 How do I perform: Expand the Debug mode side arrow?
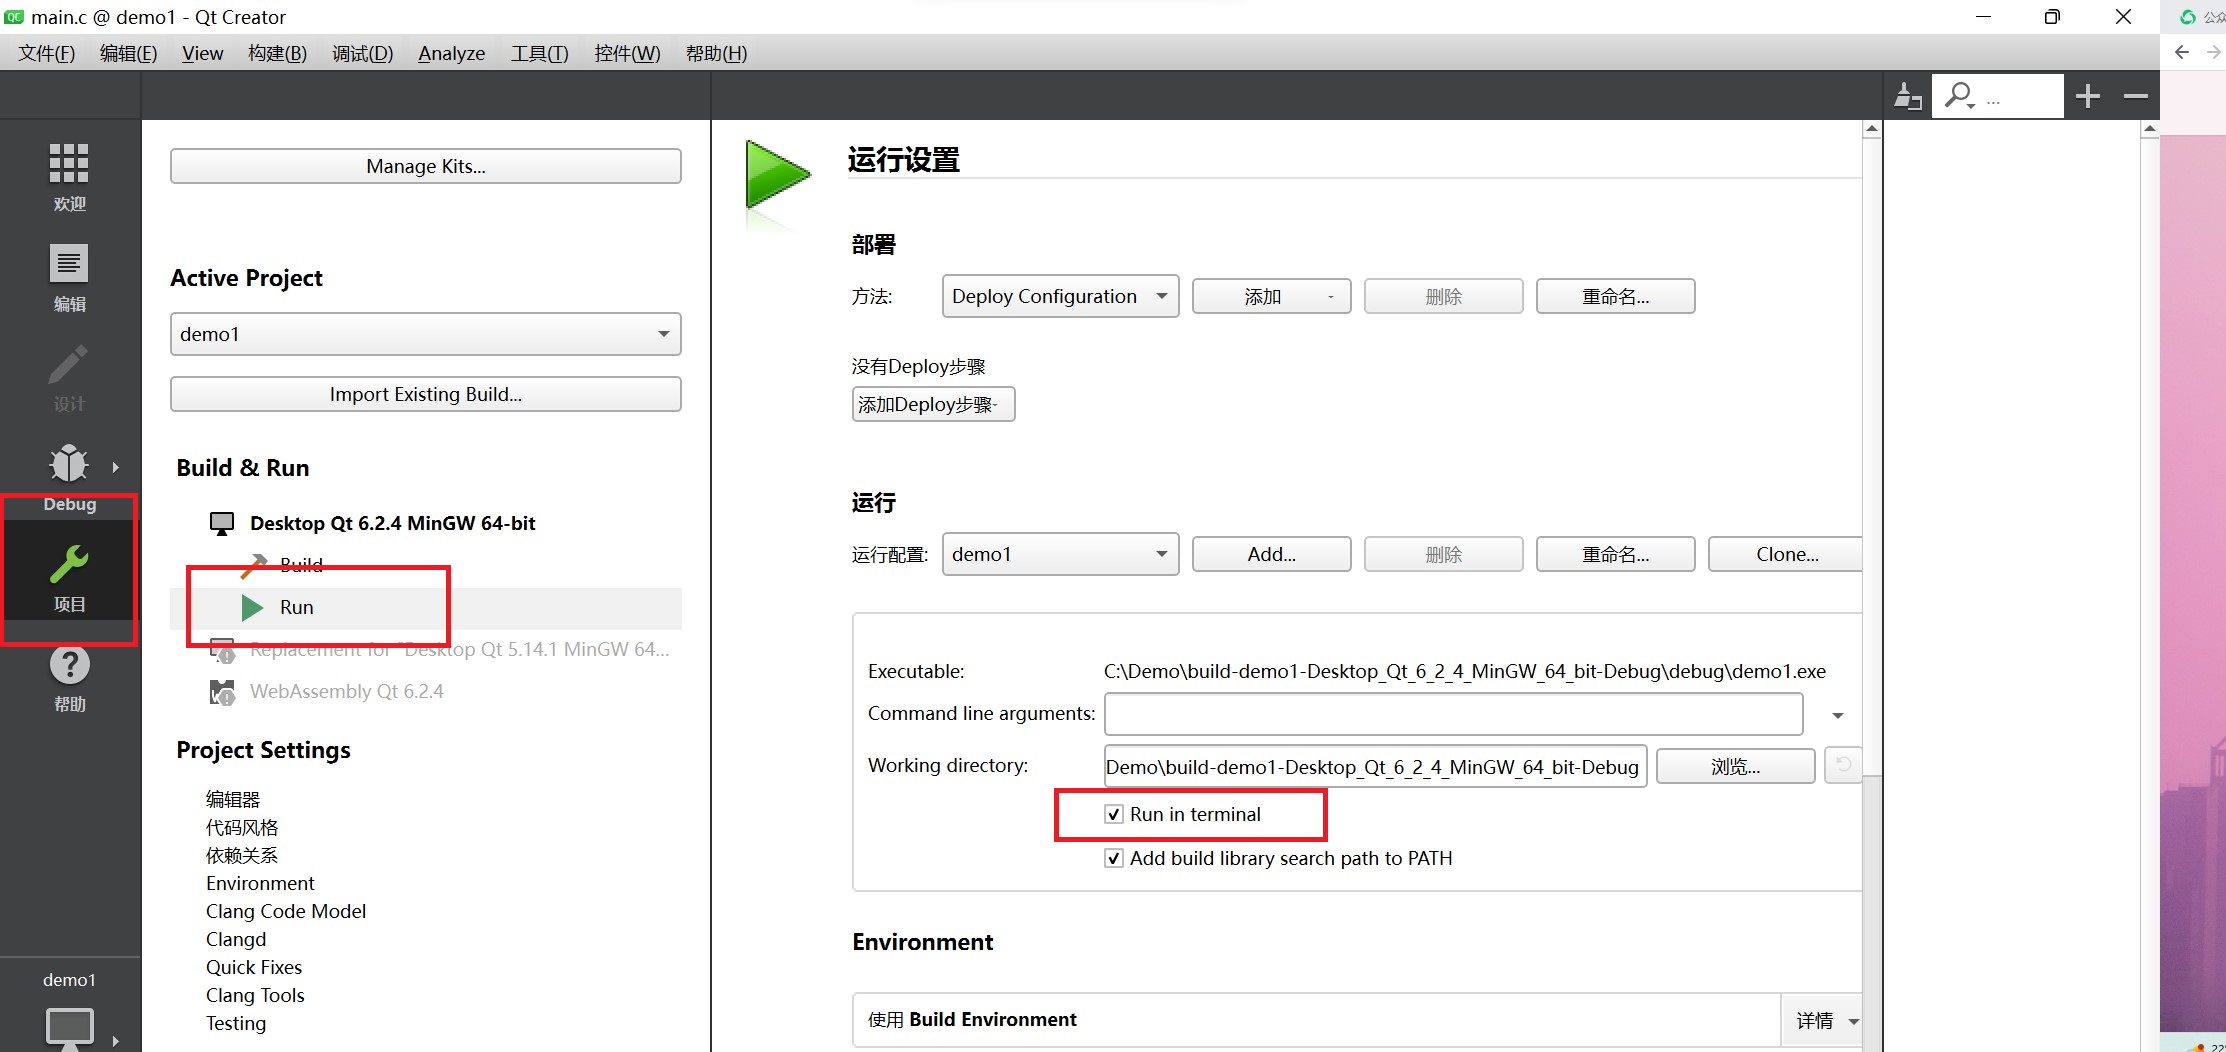(116, 467)
